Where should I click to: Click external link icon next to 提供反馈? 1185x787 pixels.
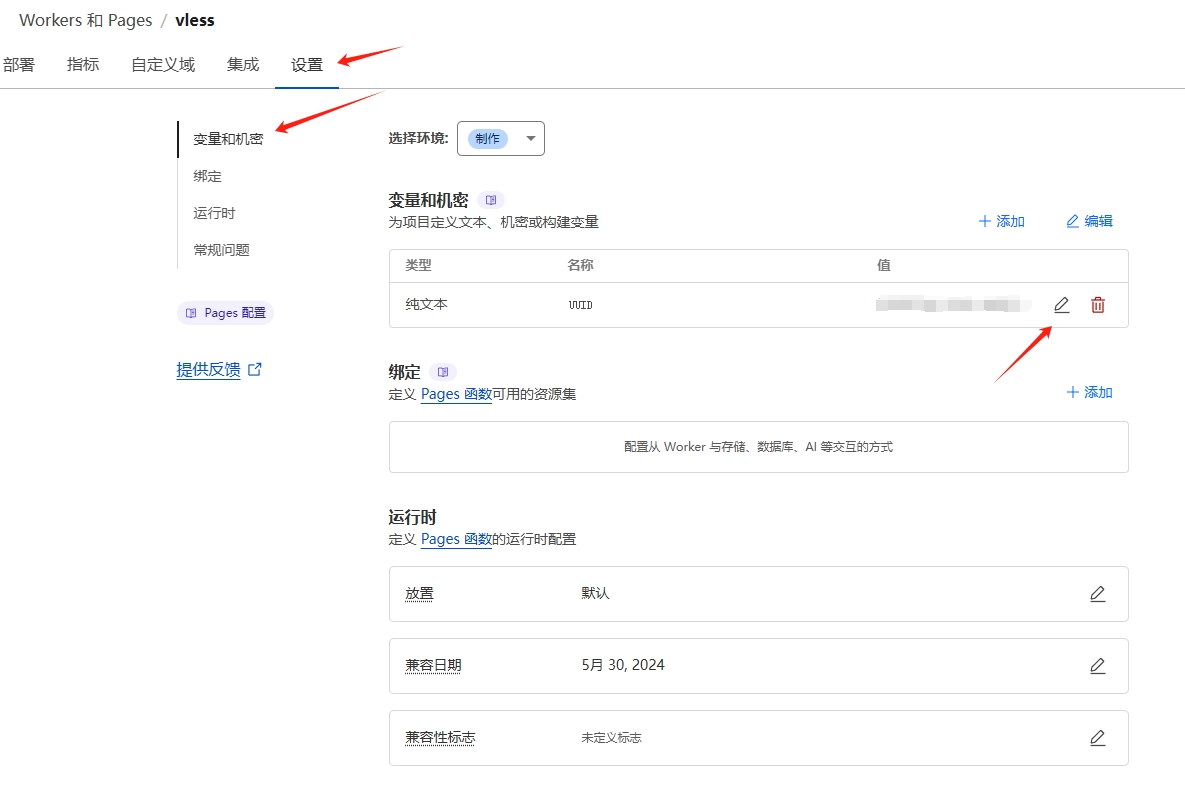[x=255, y=369]
